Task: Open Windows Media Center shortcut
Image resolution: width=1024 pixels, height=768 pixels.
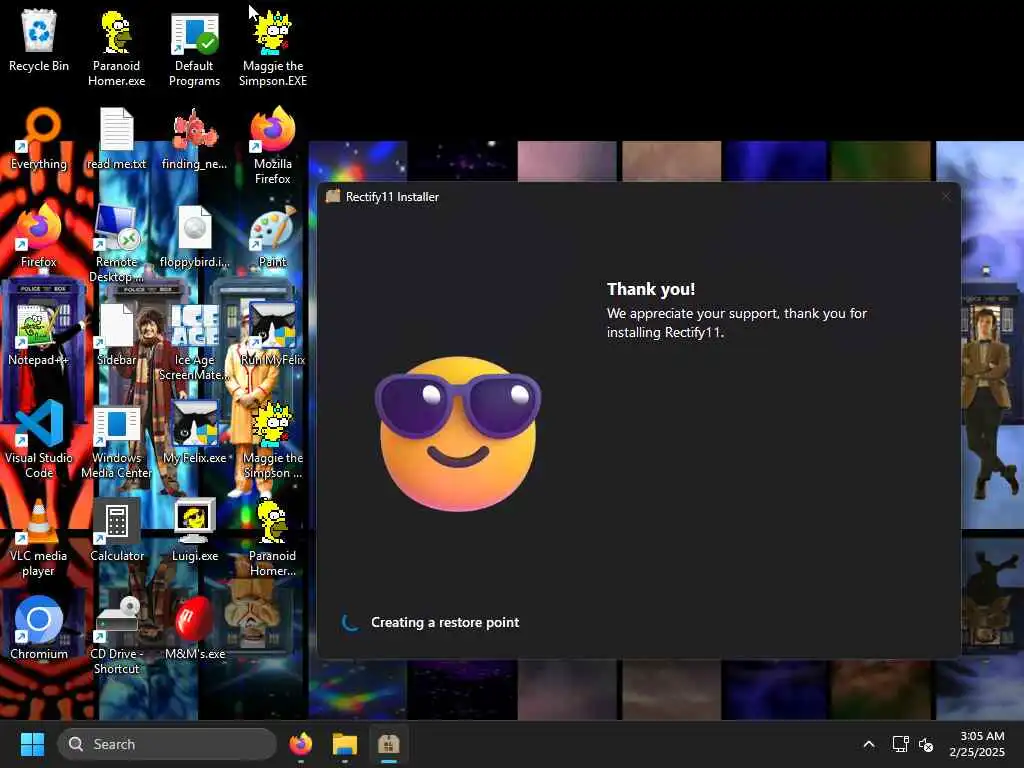Action: coord(116,440)
